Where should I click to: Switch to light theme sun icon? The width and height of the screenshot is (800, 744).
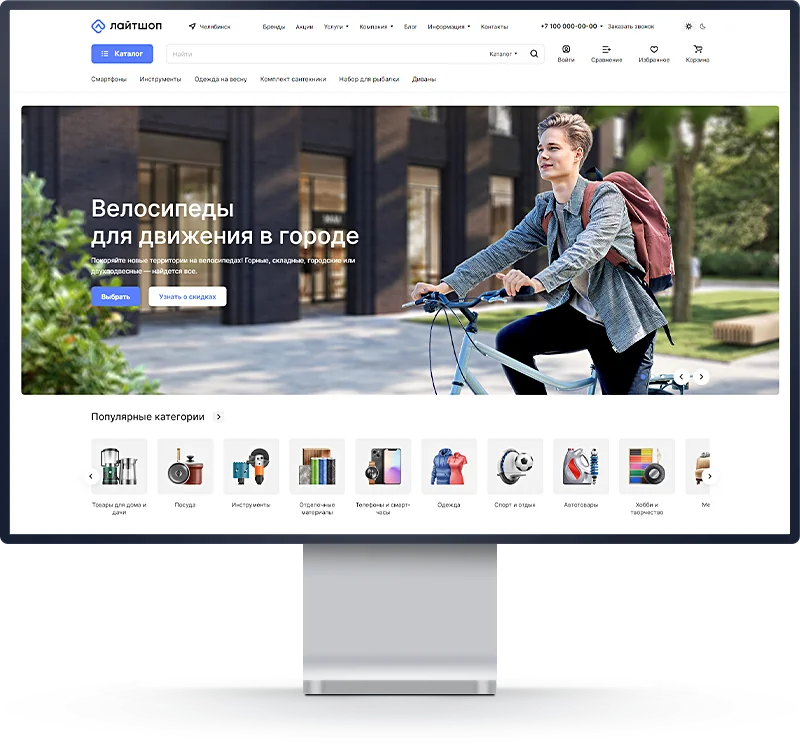[x=688, y=26]
